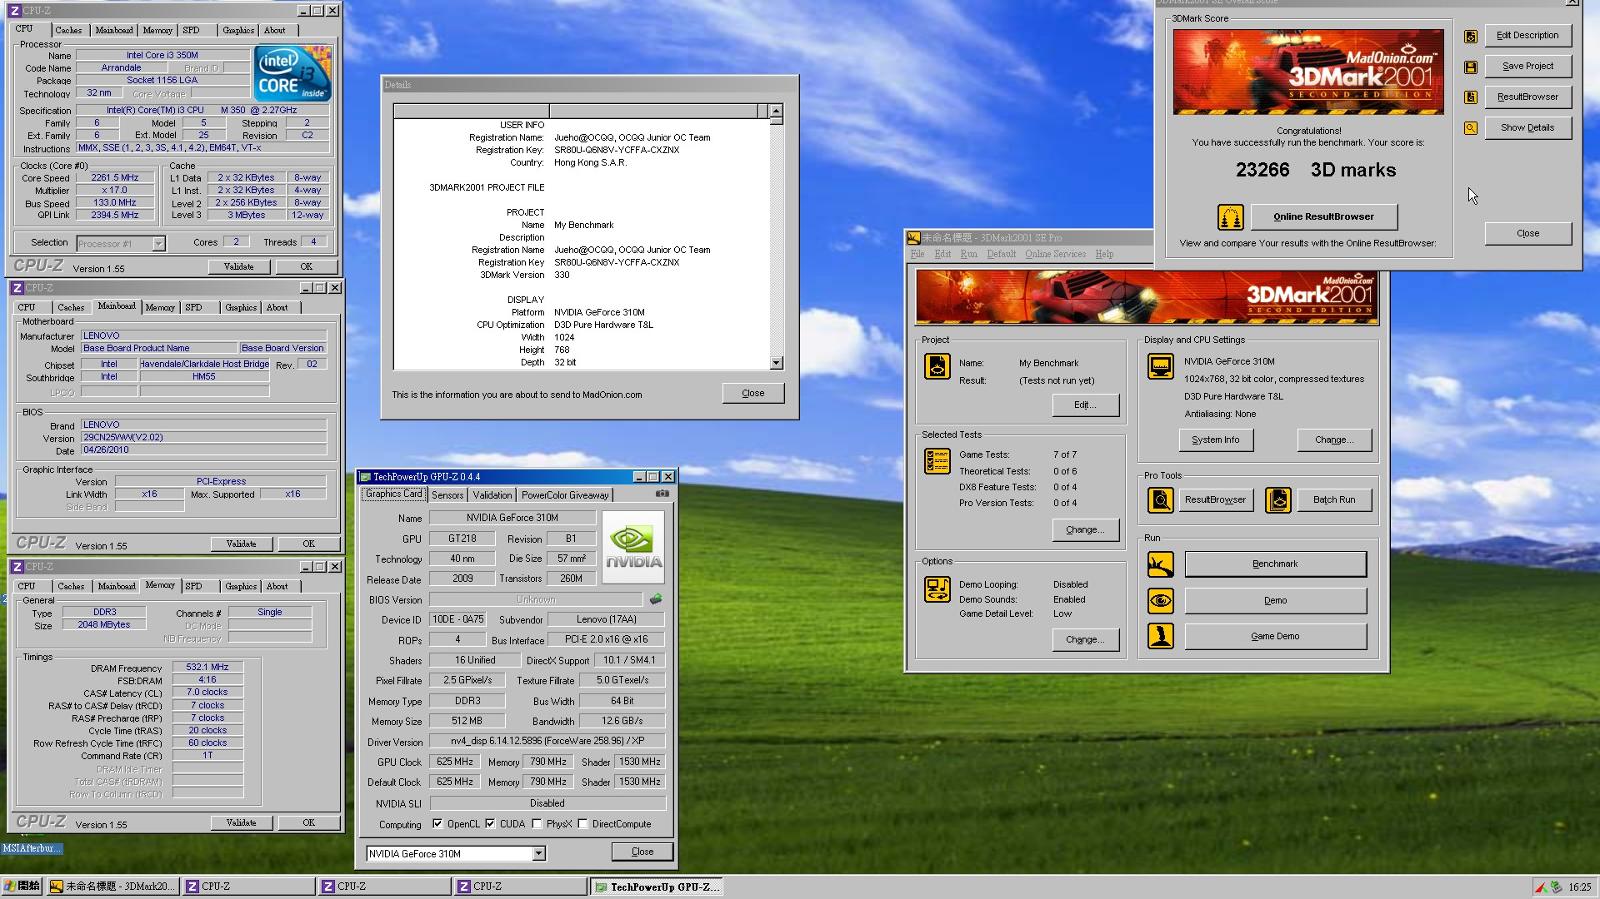The height and width of the screenshot is (899, 1600).
Task: Click the Show Details magnifier icon
Action: coord(1470,128)
